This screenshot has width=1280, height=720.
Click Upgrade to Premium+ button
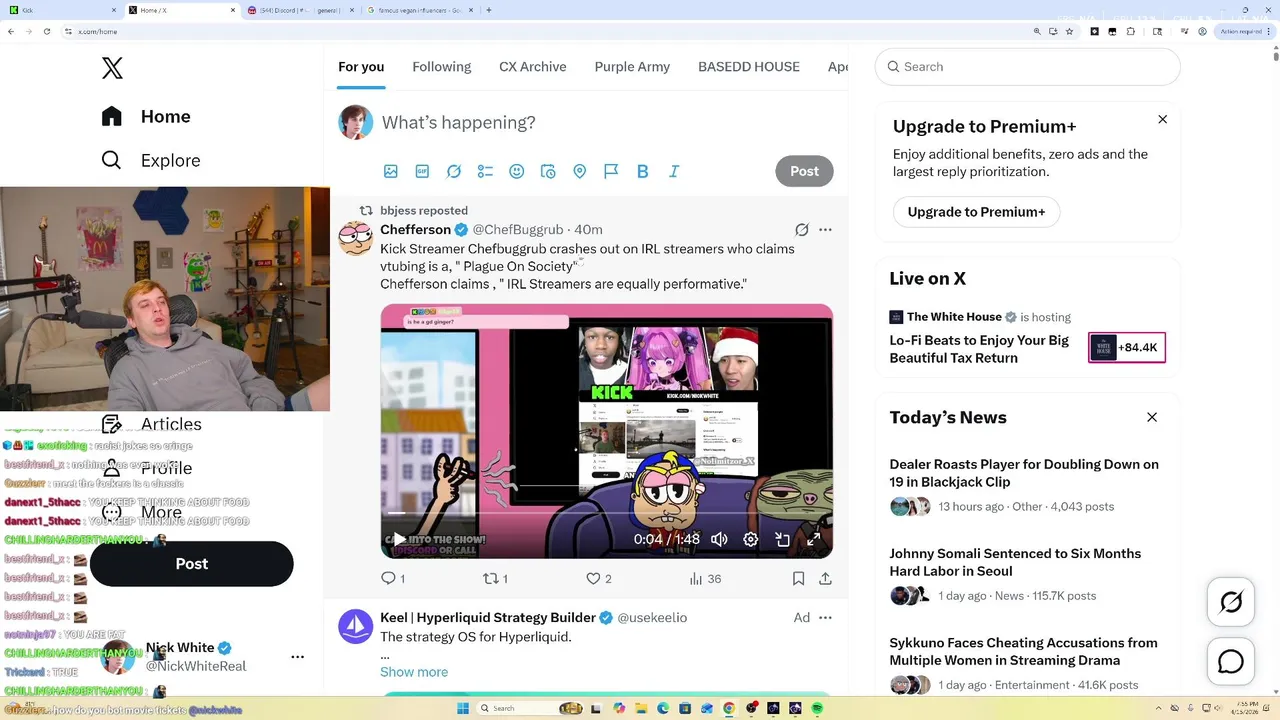[x=976, y=212]
